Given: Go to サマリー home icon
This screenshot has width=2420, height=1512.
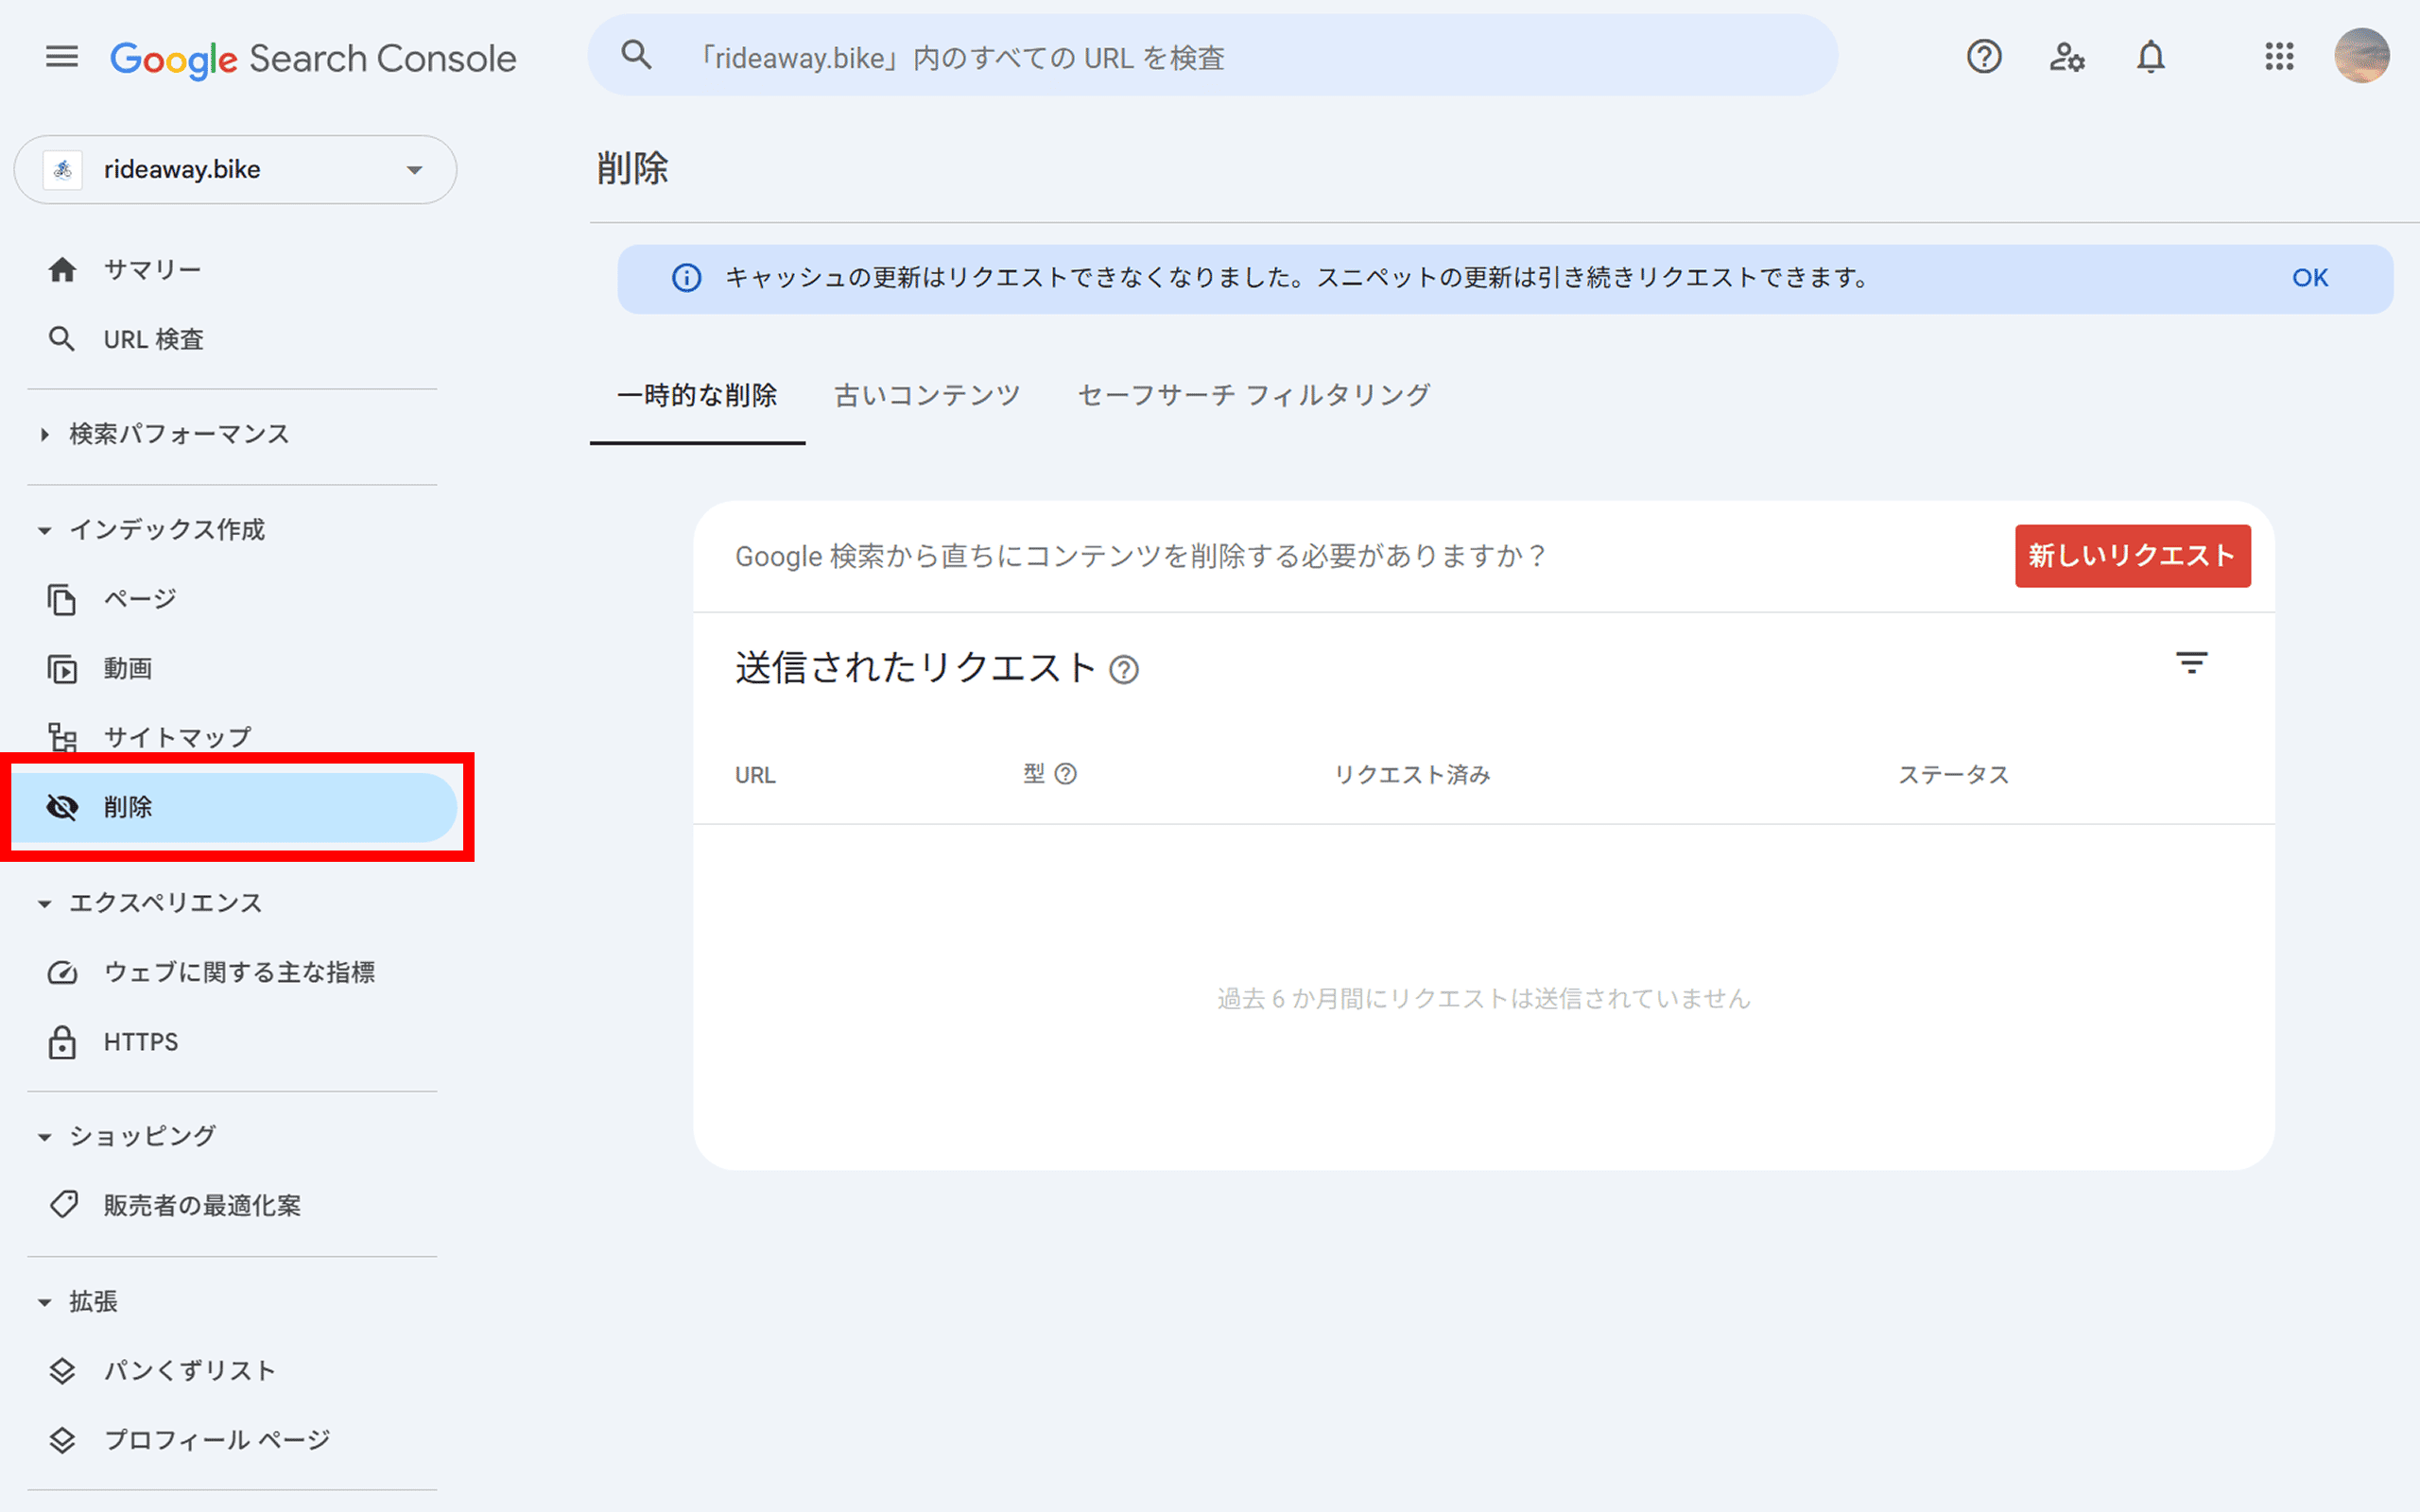Looking at the screenshot, I should pyautogui.click(x=62, y=270).
